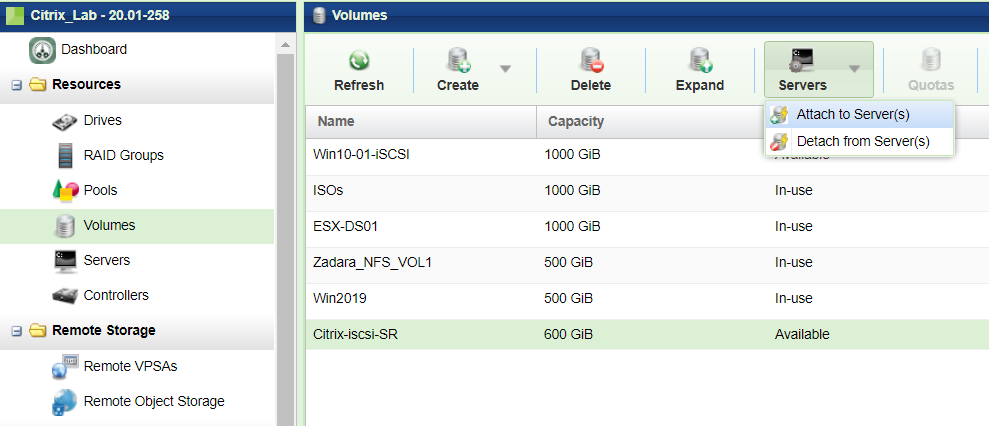
Task: Open Pools in the sidebar
Action: tap(100, 191)
